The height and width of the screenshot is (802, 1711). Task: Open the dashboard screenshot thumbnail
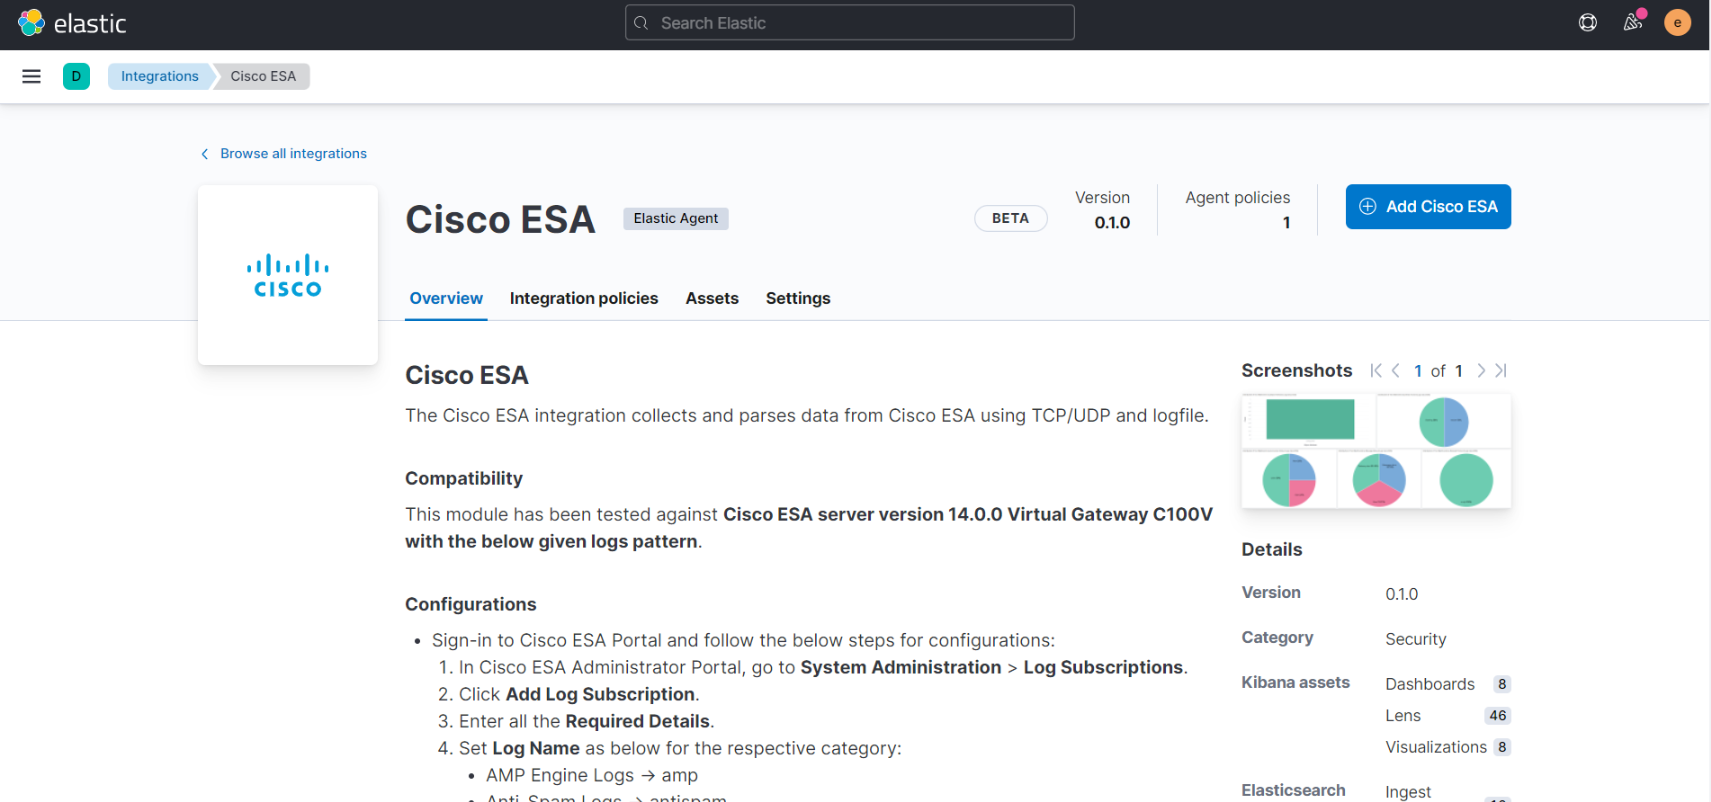click(x=1376, y=451)
